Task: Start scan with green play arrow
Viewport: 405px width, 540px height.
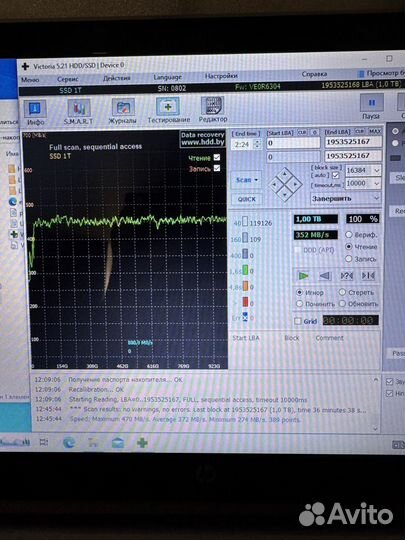Action: pos(303,276)
